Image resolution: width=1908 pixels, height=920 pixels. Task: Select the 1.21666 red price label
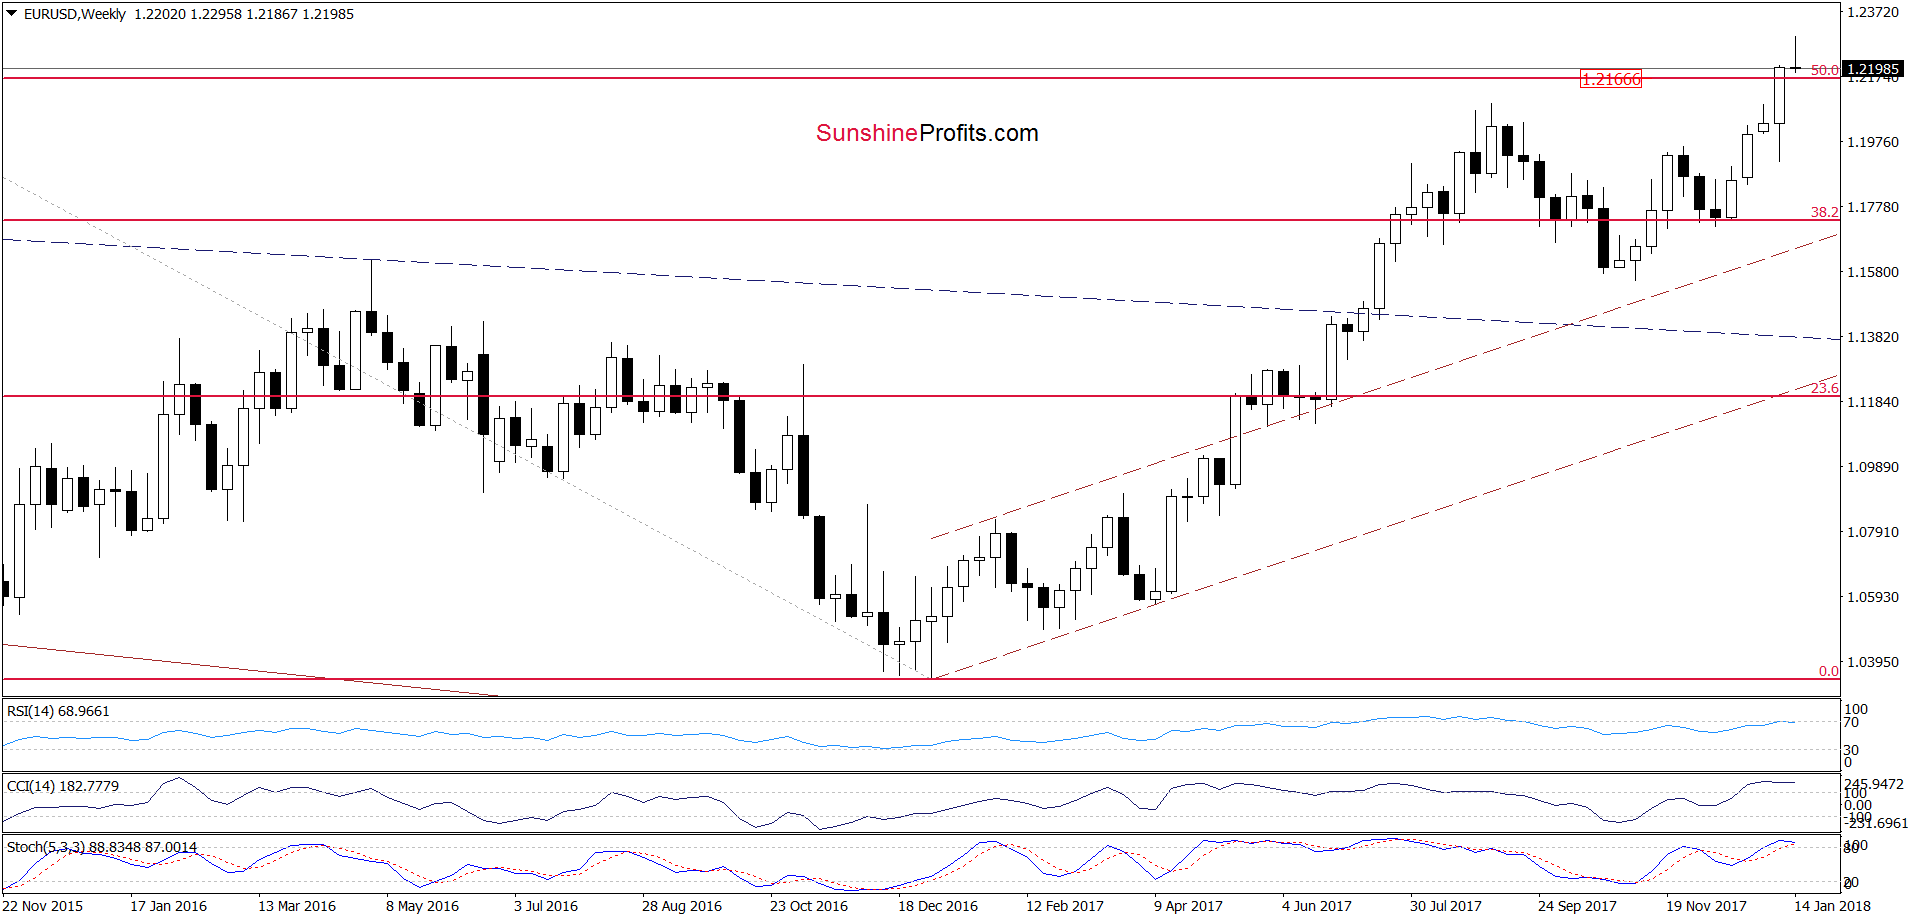1610,79
